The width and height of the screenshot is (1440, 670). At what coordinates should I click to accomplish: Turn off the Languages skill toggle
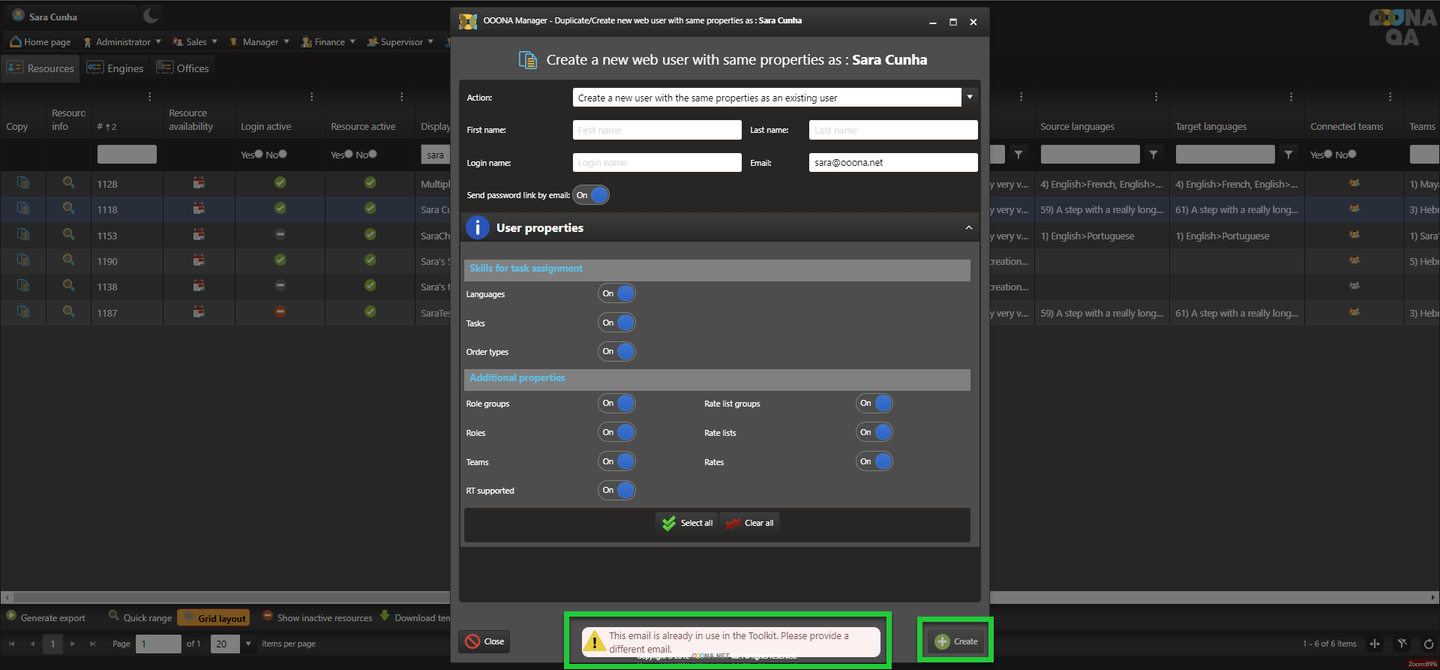[616, 294]
